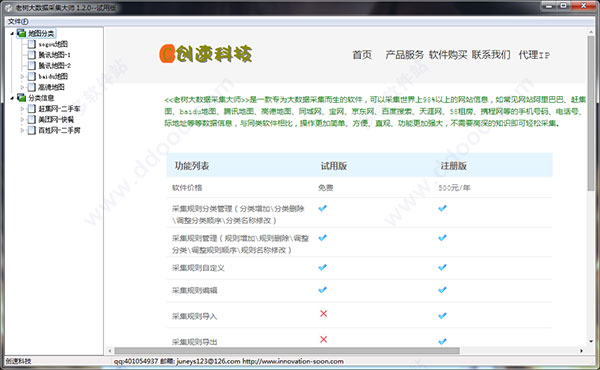Click the 采集规则编辑 row label
The width and height of the screenshot is (600, 370).
(194, 290)
